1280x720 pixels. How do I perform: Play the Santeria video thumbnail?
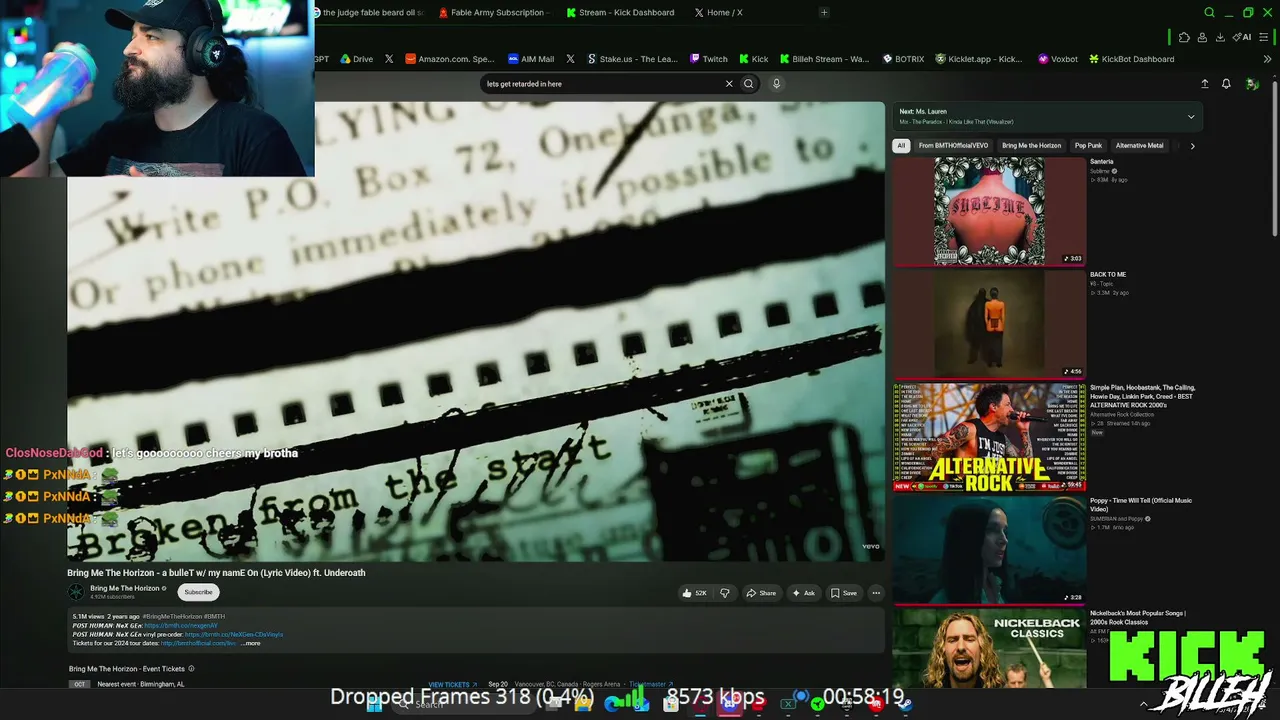(989, 211)
